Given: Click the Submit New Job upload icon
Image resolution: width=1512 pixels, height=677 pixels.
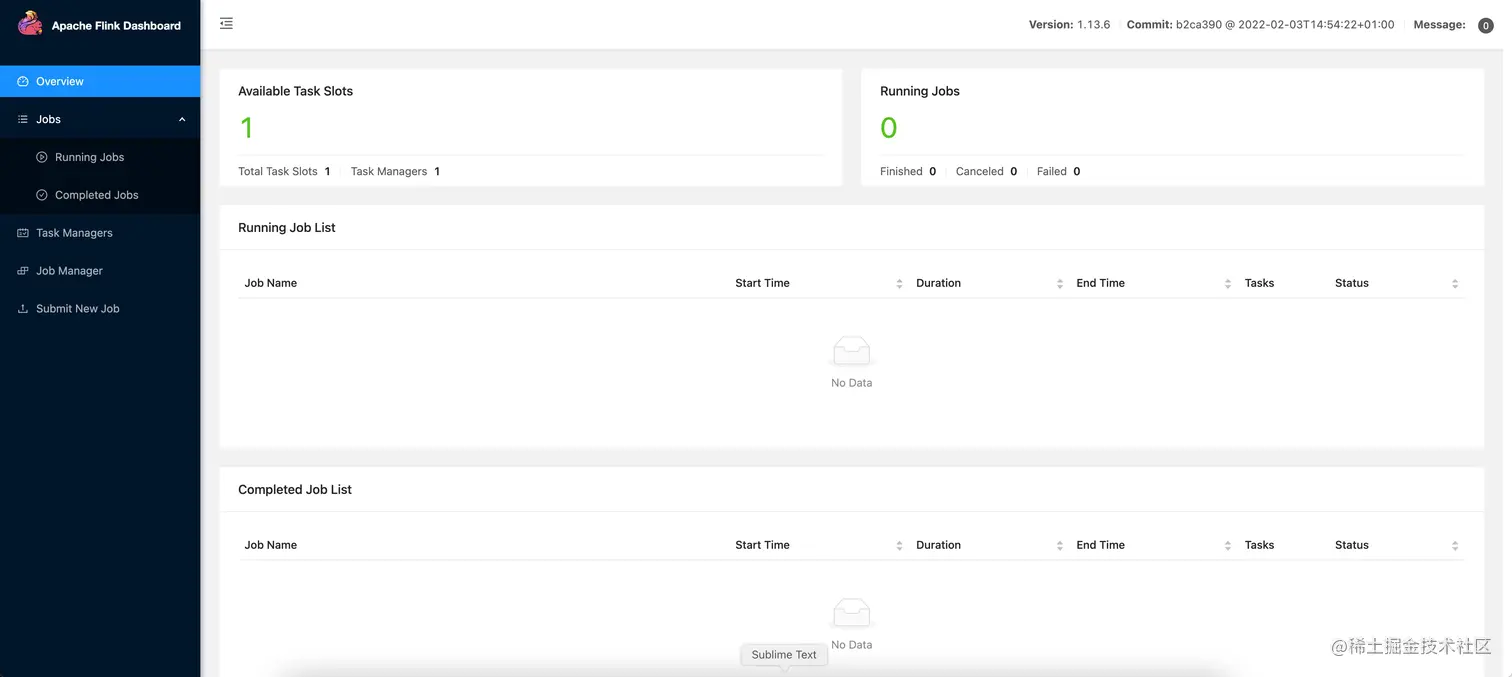Looking at the screenshot, I should click(23, 309).
